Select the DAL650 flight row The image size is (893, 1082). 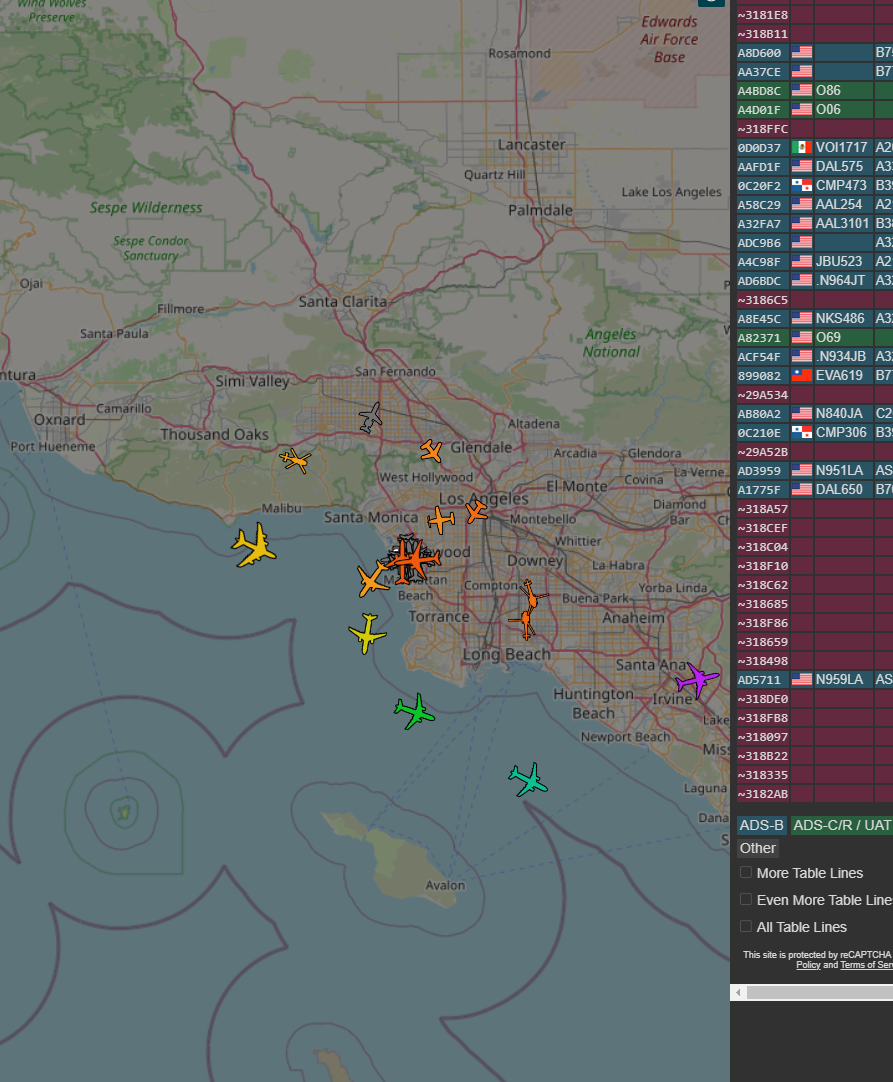click(x=814, y=489)
